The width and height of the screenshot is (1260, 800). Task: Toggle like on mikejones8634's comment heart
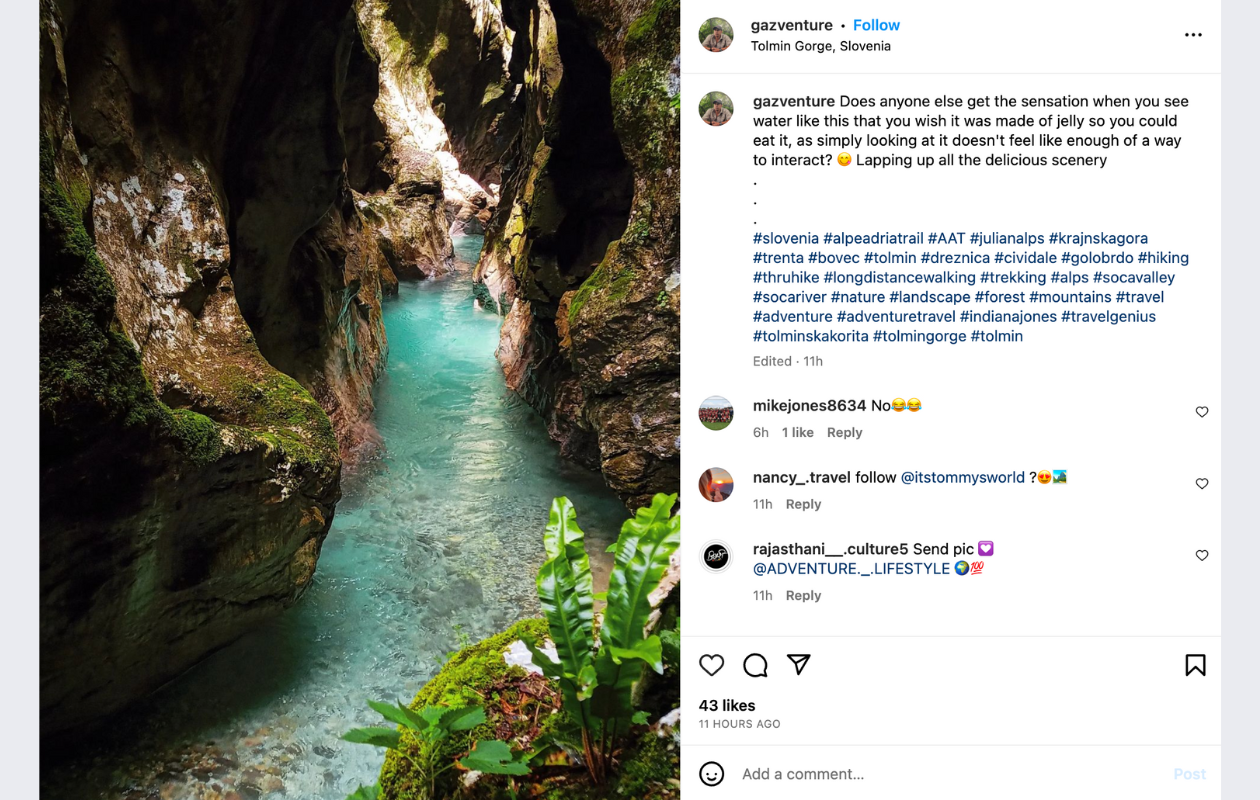pyautogui.click(x=1201, y=411)
